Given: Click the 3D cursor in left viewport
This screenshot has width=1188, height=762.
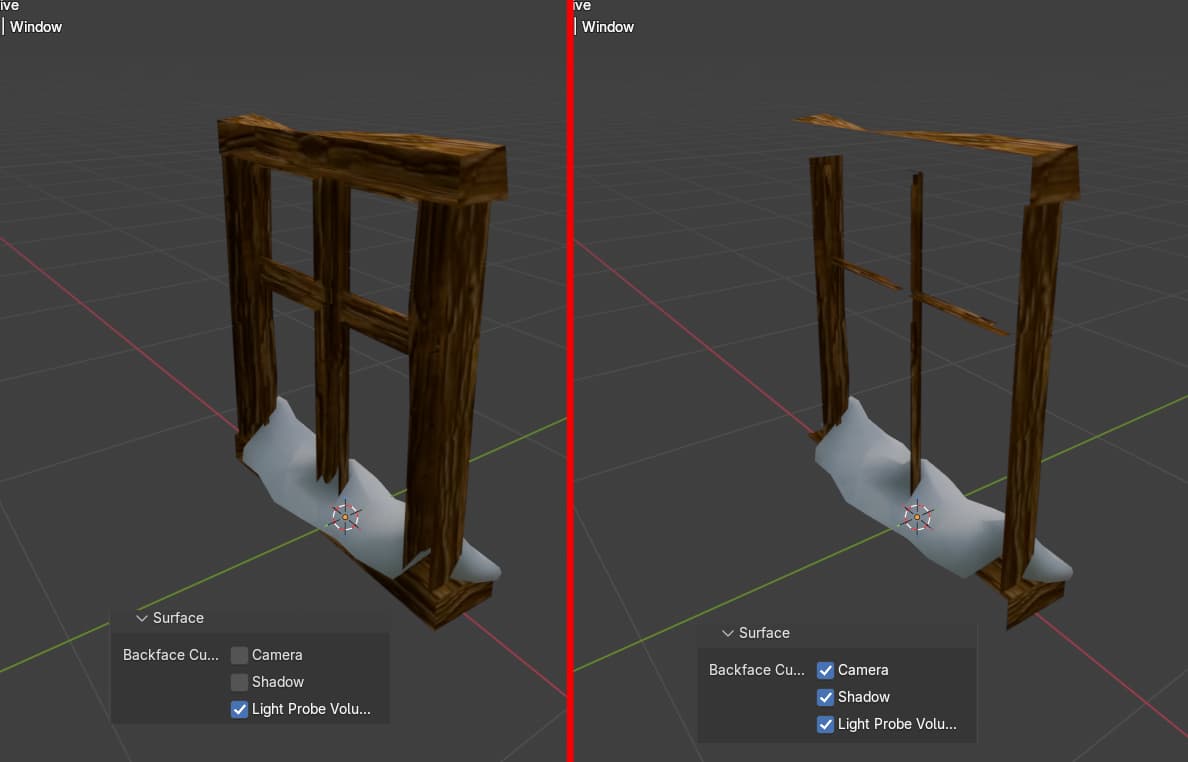Looking at the screenshot, I should [346, 517].
